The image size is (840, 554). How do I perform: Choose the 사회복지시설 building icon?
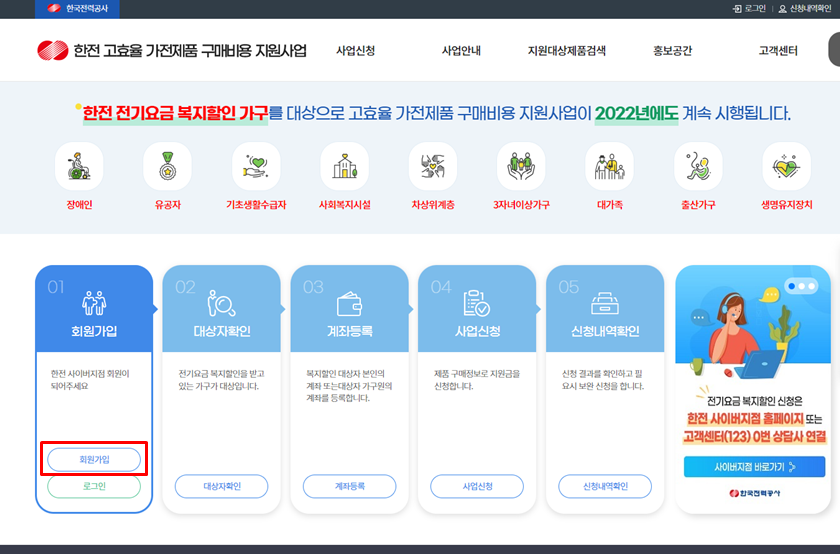pos(344,166)
